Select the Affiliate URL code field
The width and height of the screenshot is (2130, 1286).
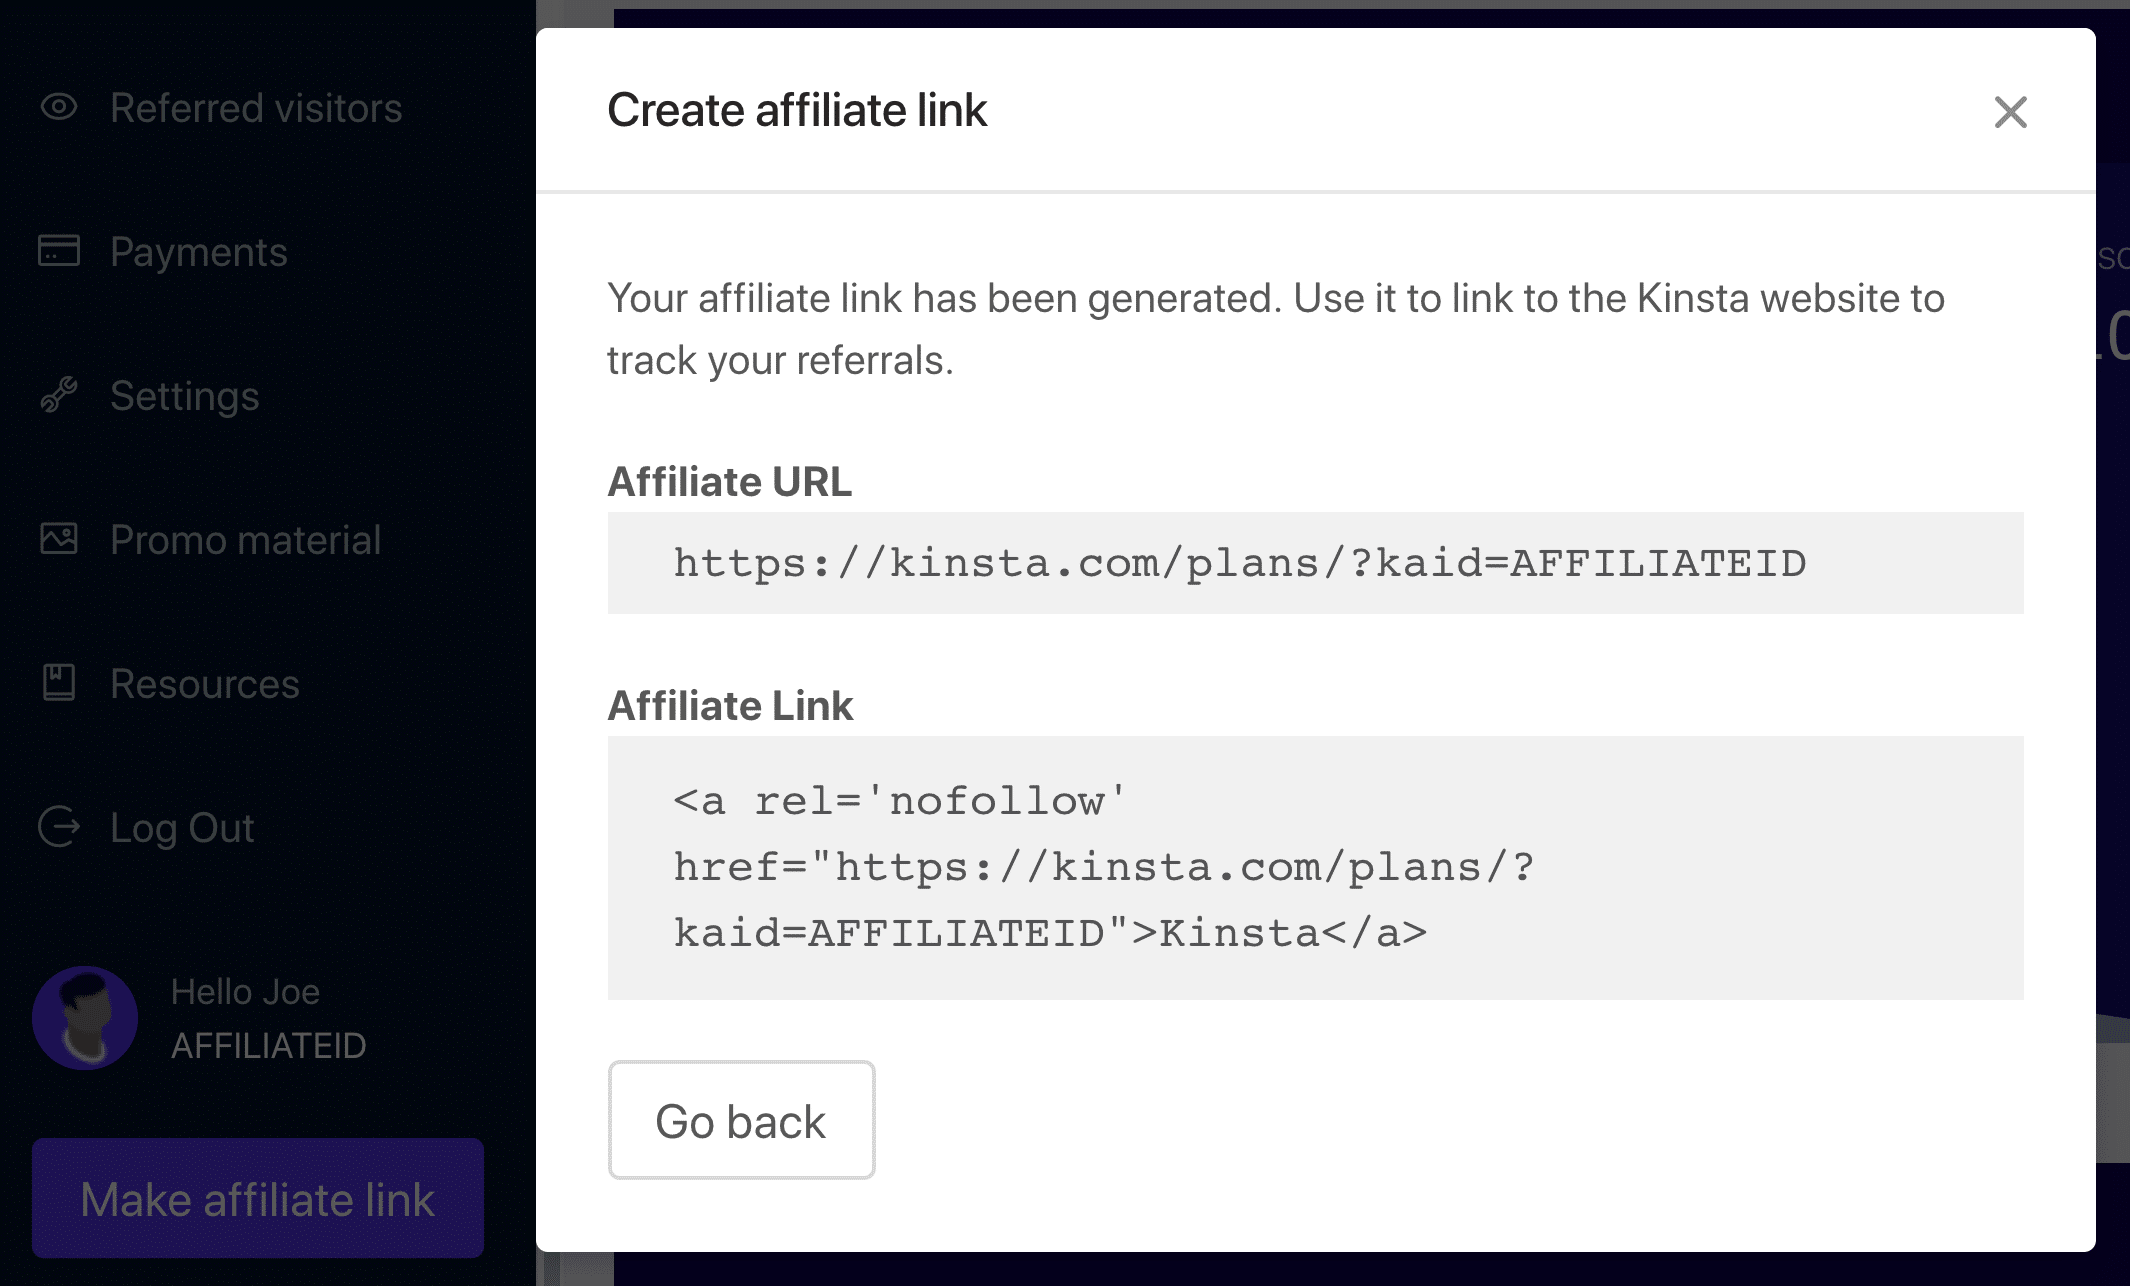coord(1316,563)
